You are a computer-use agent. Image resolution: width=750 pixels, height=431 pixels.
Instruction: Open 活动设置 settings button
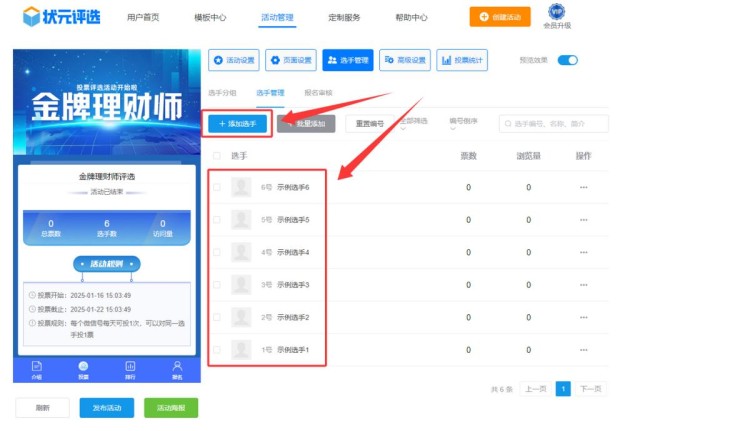[x=234, y=61]
